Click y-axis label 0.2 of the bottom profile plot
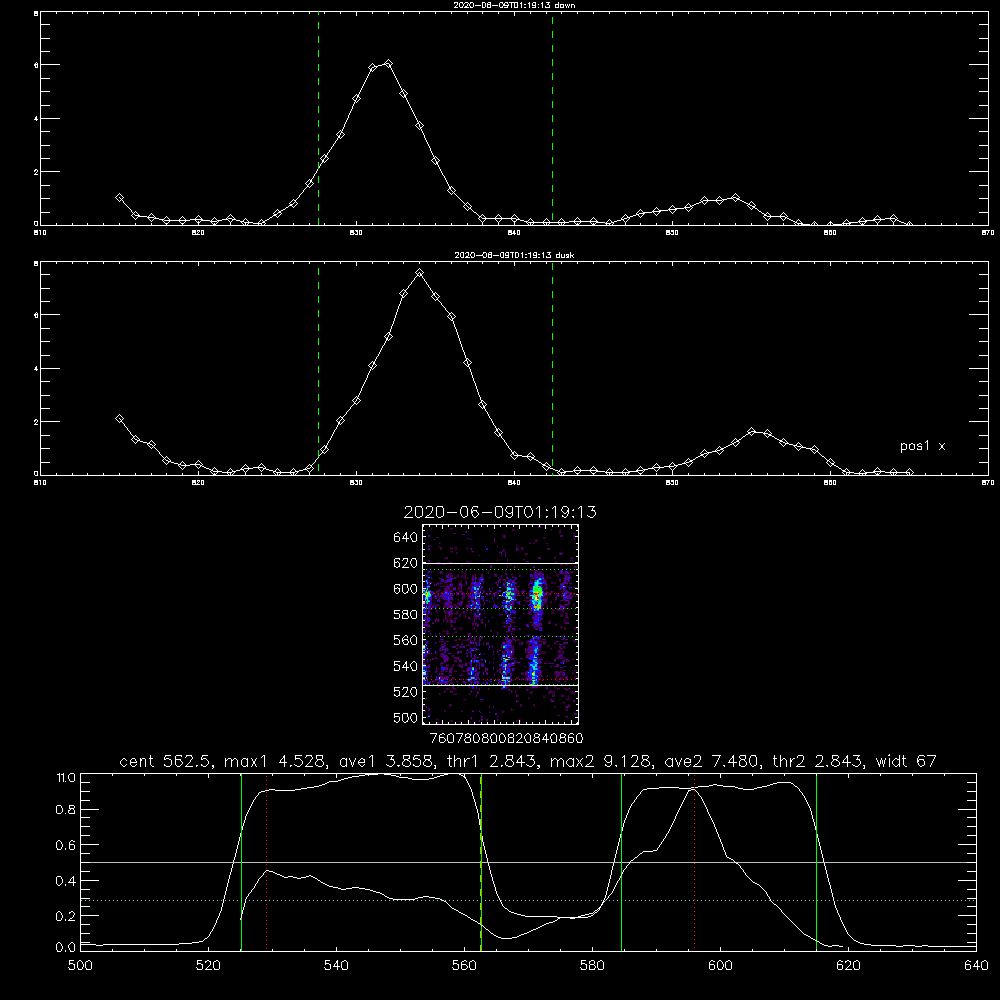This screenshot has width=1000, height=1000. point(64,916)
